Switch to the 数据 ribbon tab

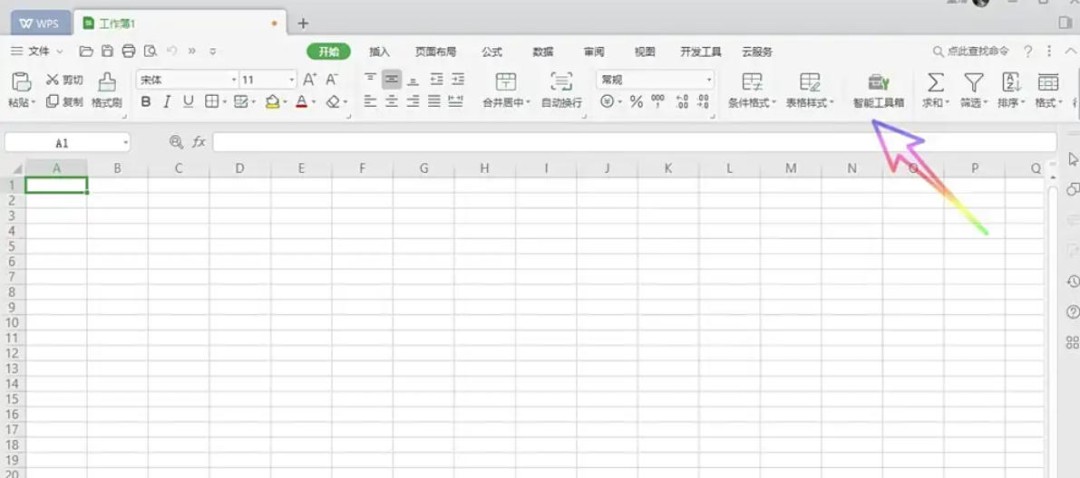543,52
